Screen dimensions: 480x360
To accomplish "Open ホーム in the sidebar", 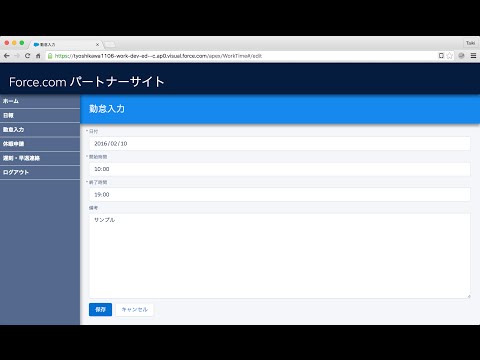I will click(x=40, y=101).
